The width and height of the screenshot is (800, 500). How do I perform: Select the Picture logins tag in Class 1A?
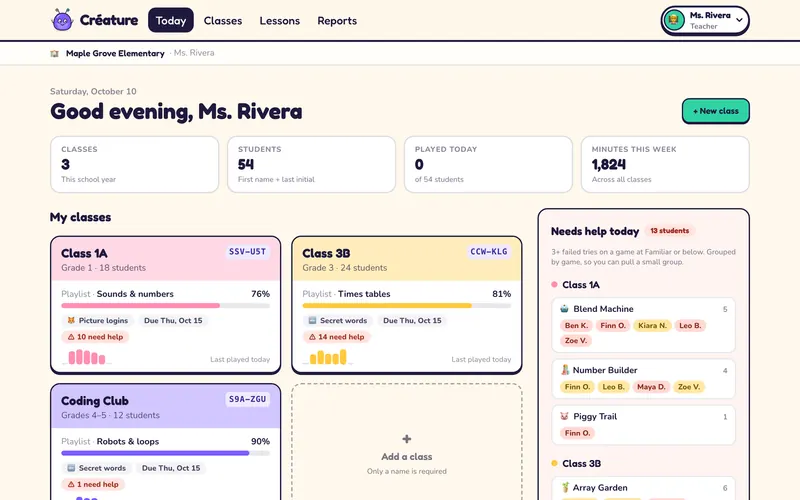coord(98,320)
